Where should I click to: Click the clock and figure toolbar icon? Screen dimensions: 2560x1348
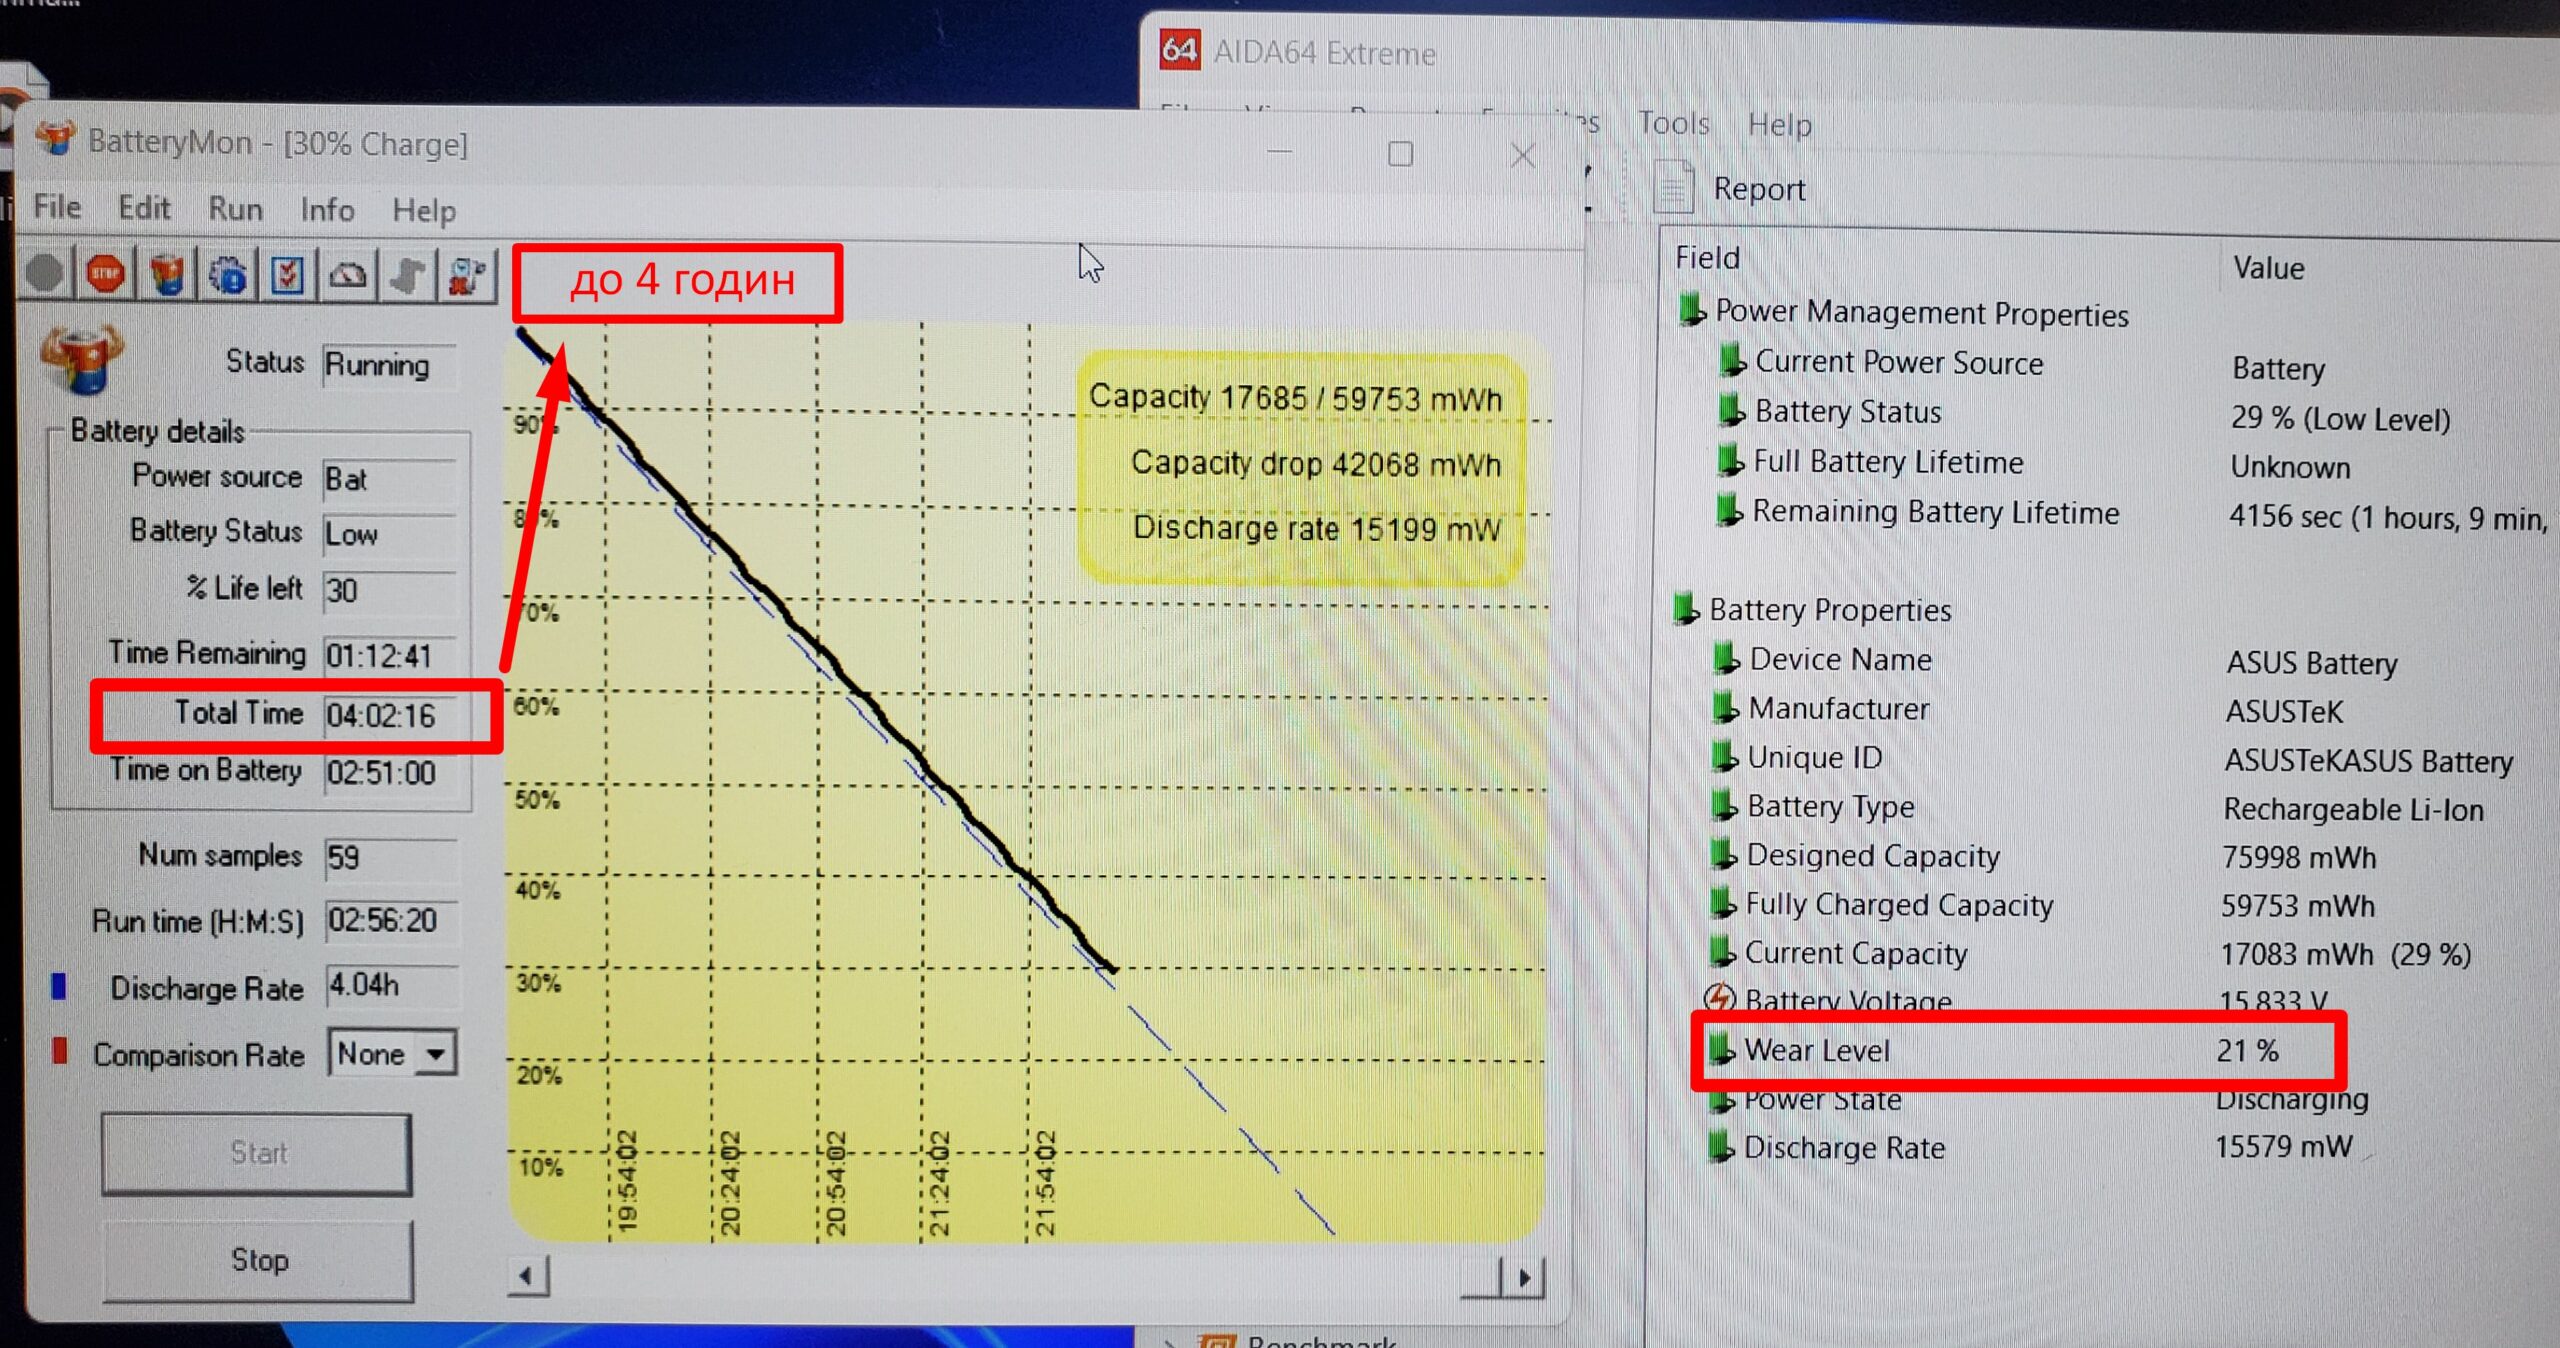[x=466, y=274]
